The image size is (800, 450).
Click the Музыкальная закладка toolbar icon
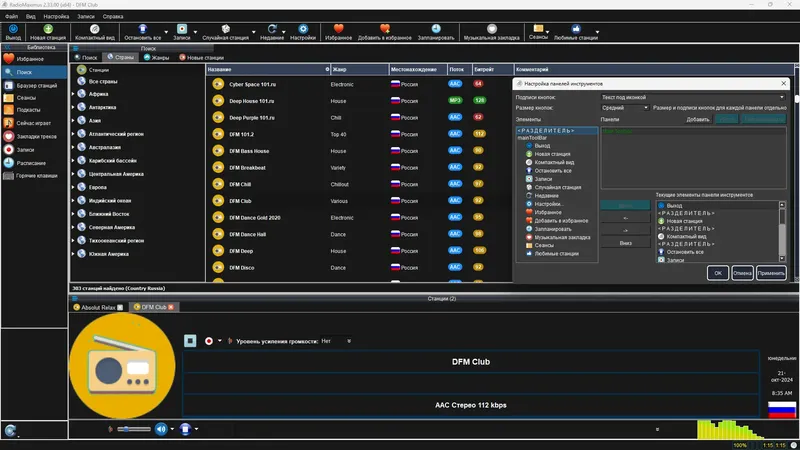click(491, 29)
